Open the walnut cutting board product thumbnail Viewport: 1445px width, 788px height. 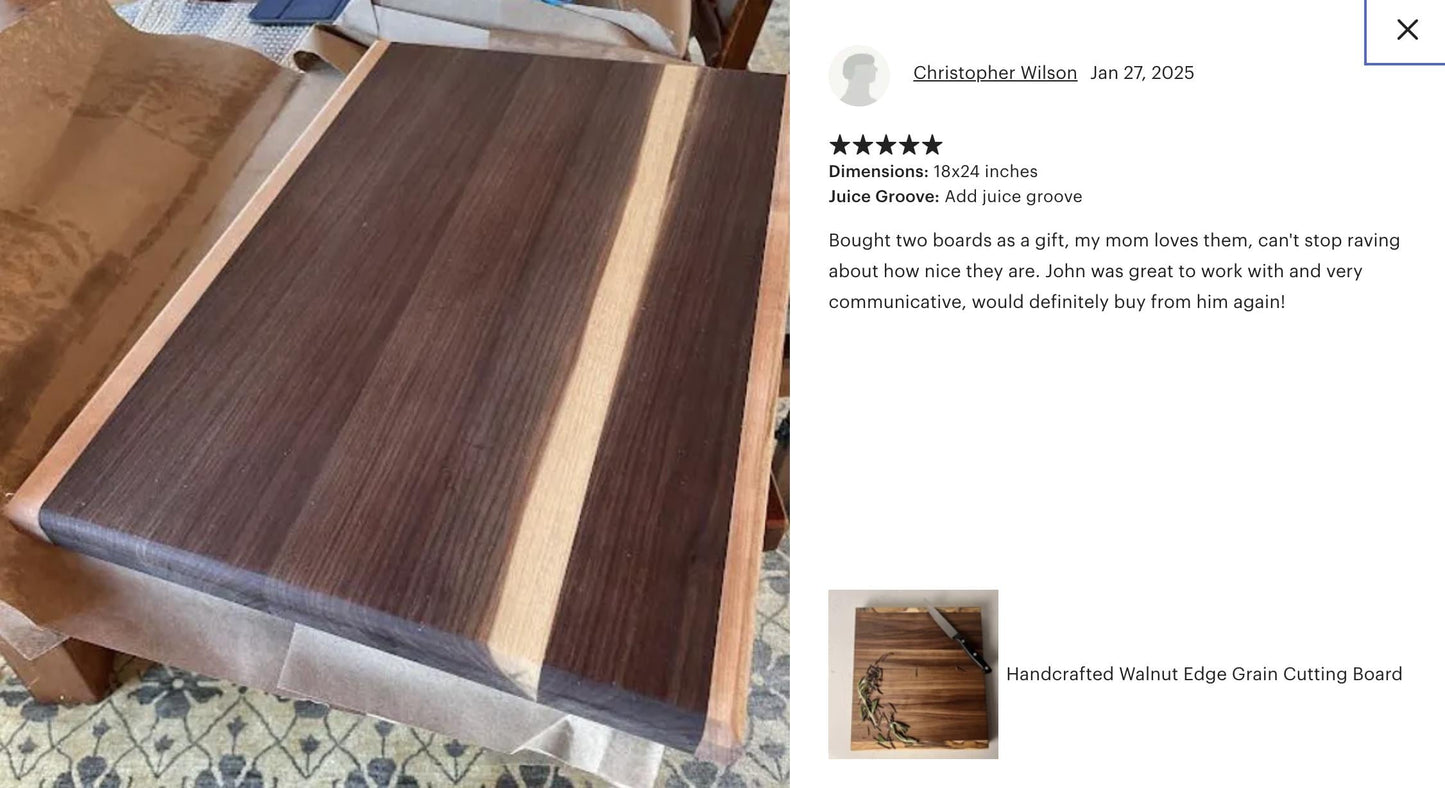coord(913,674)
